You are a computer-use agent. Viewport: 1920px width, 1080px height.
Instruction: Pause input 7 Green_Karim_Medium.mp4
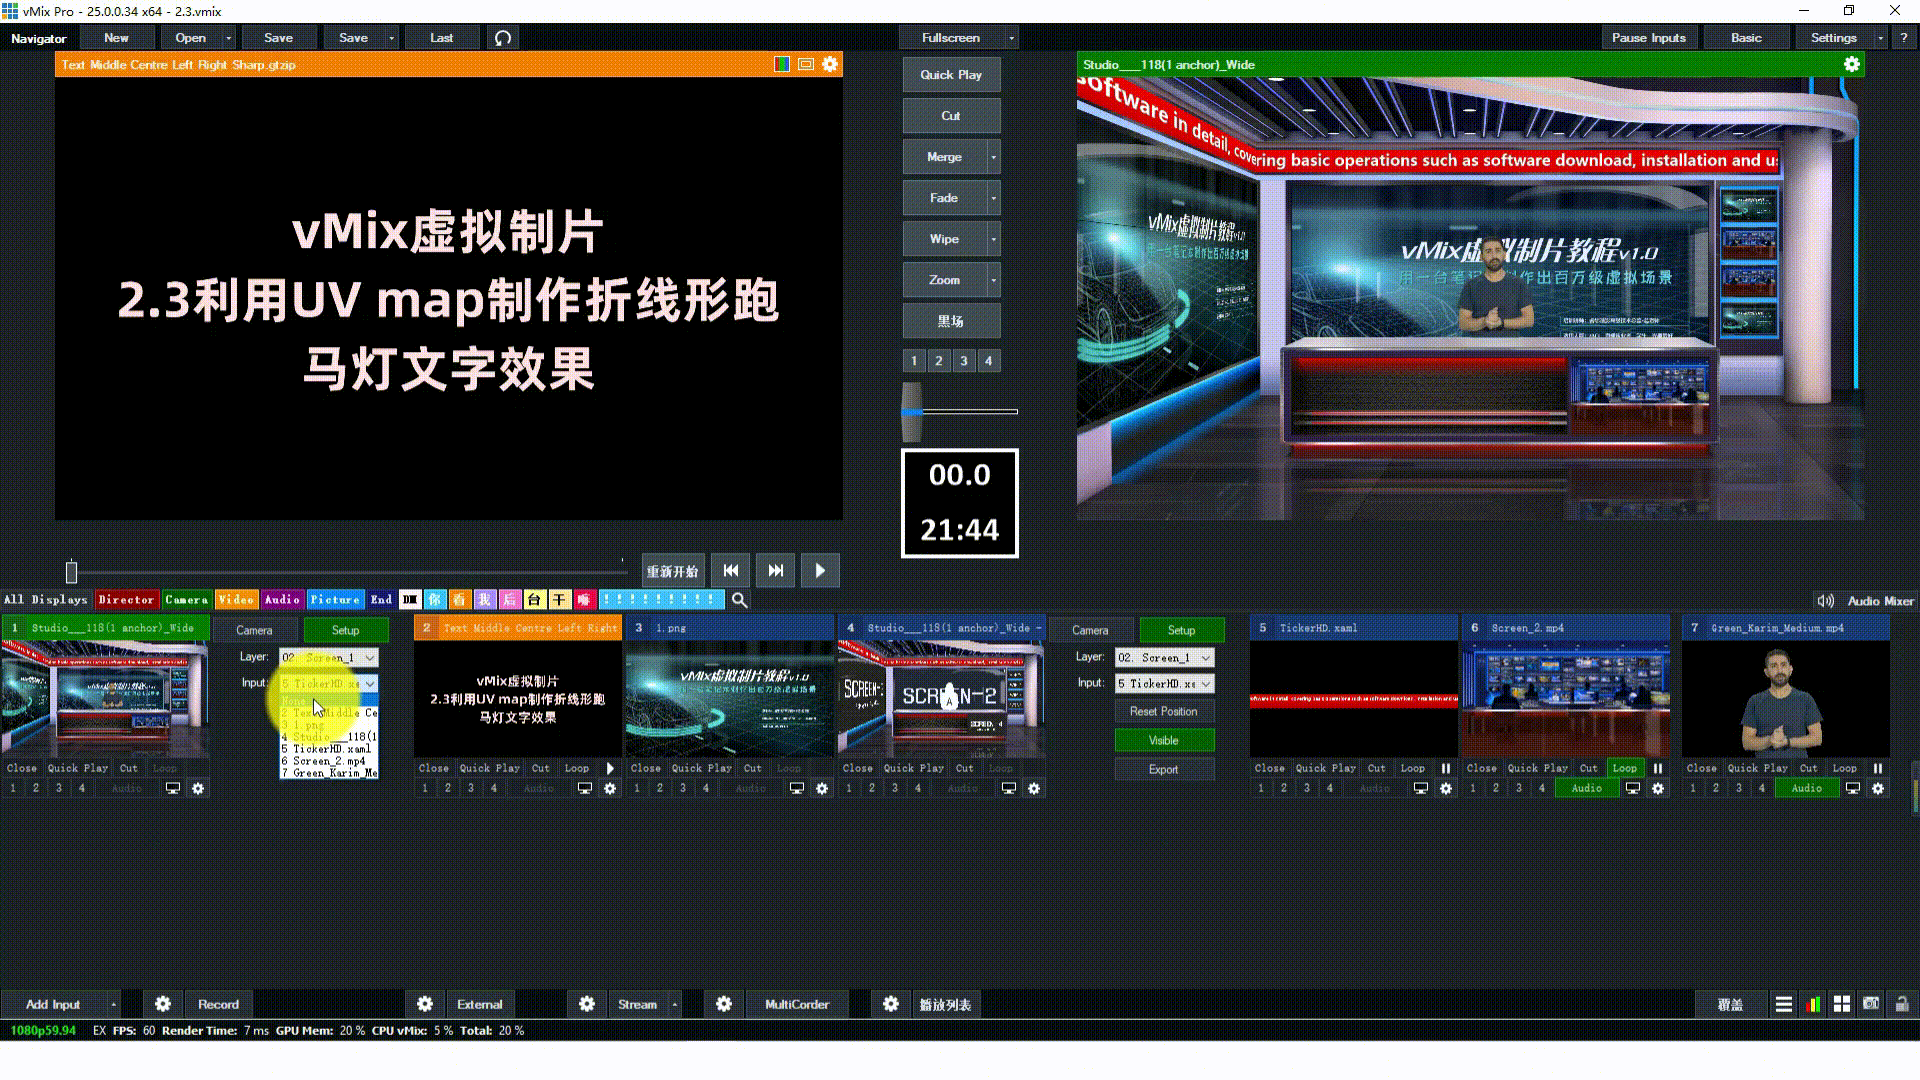1878,769
